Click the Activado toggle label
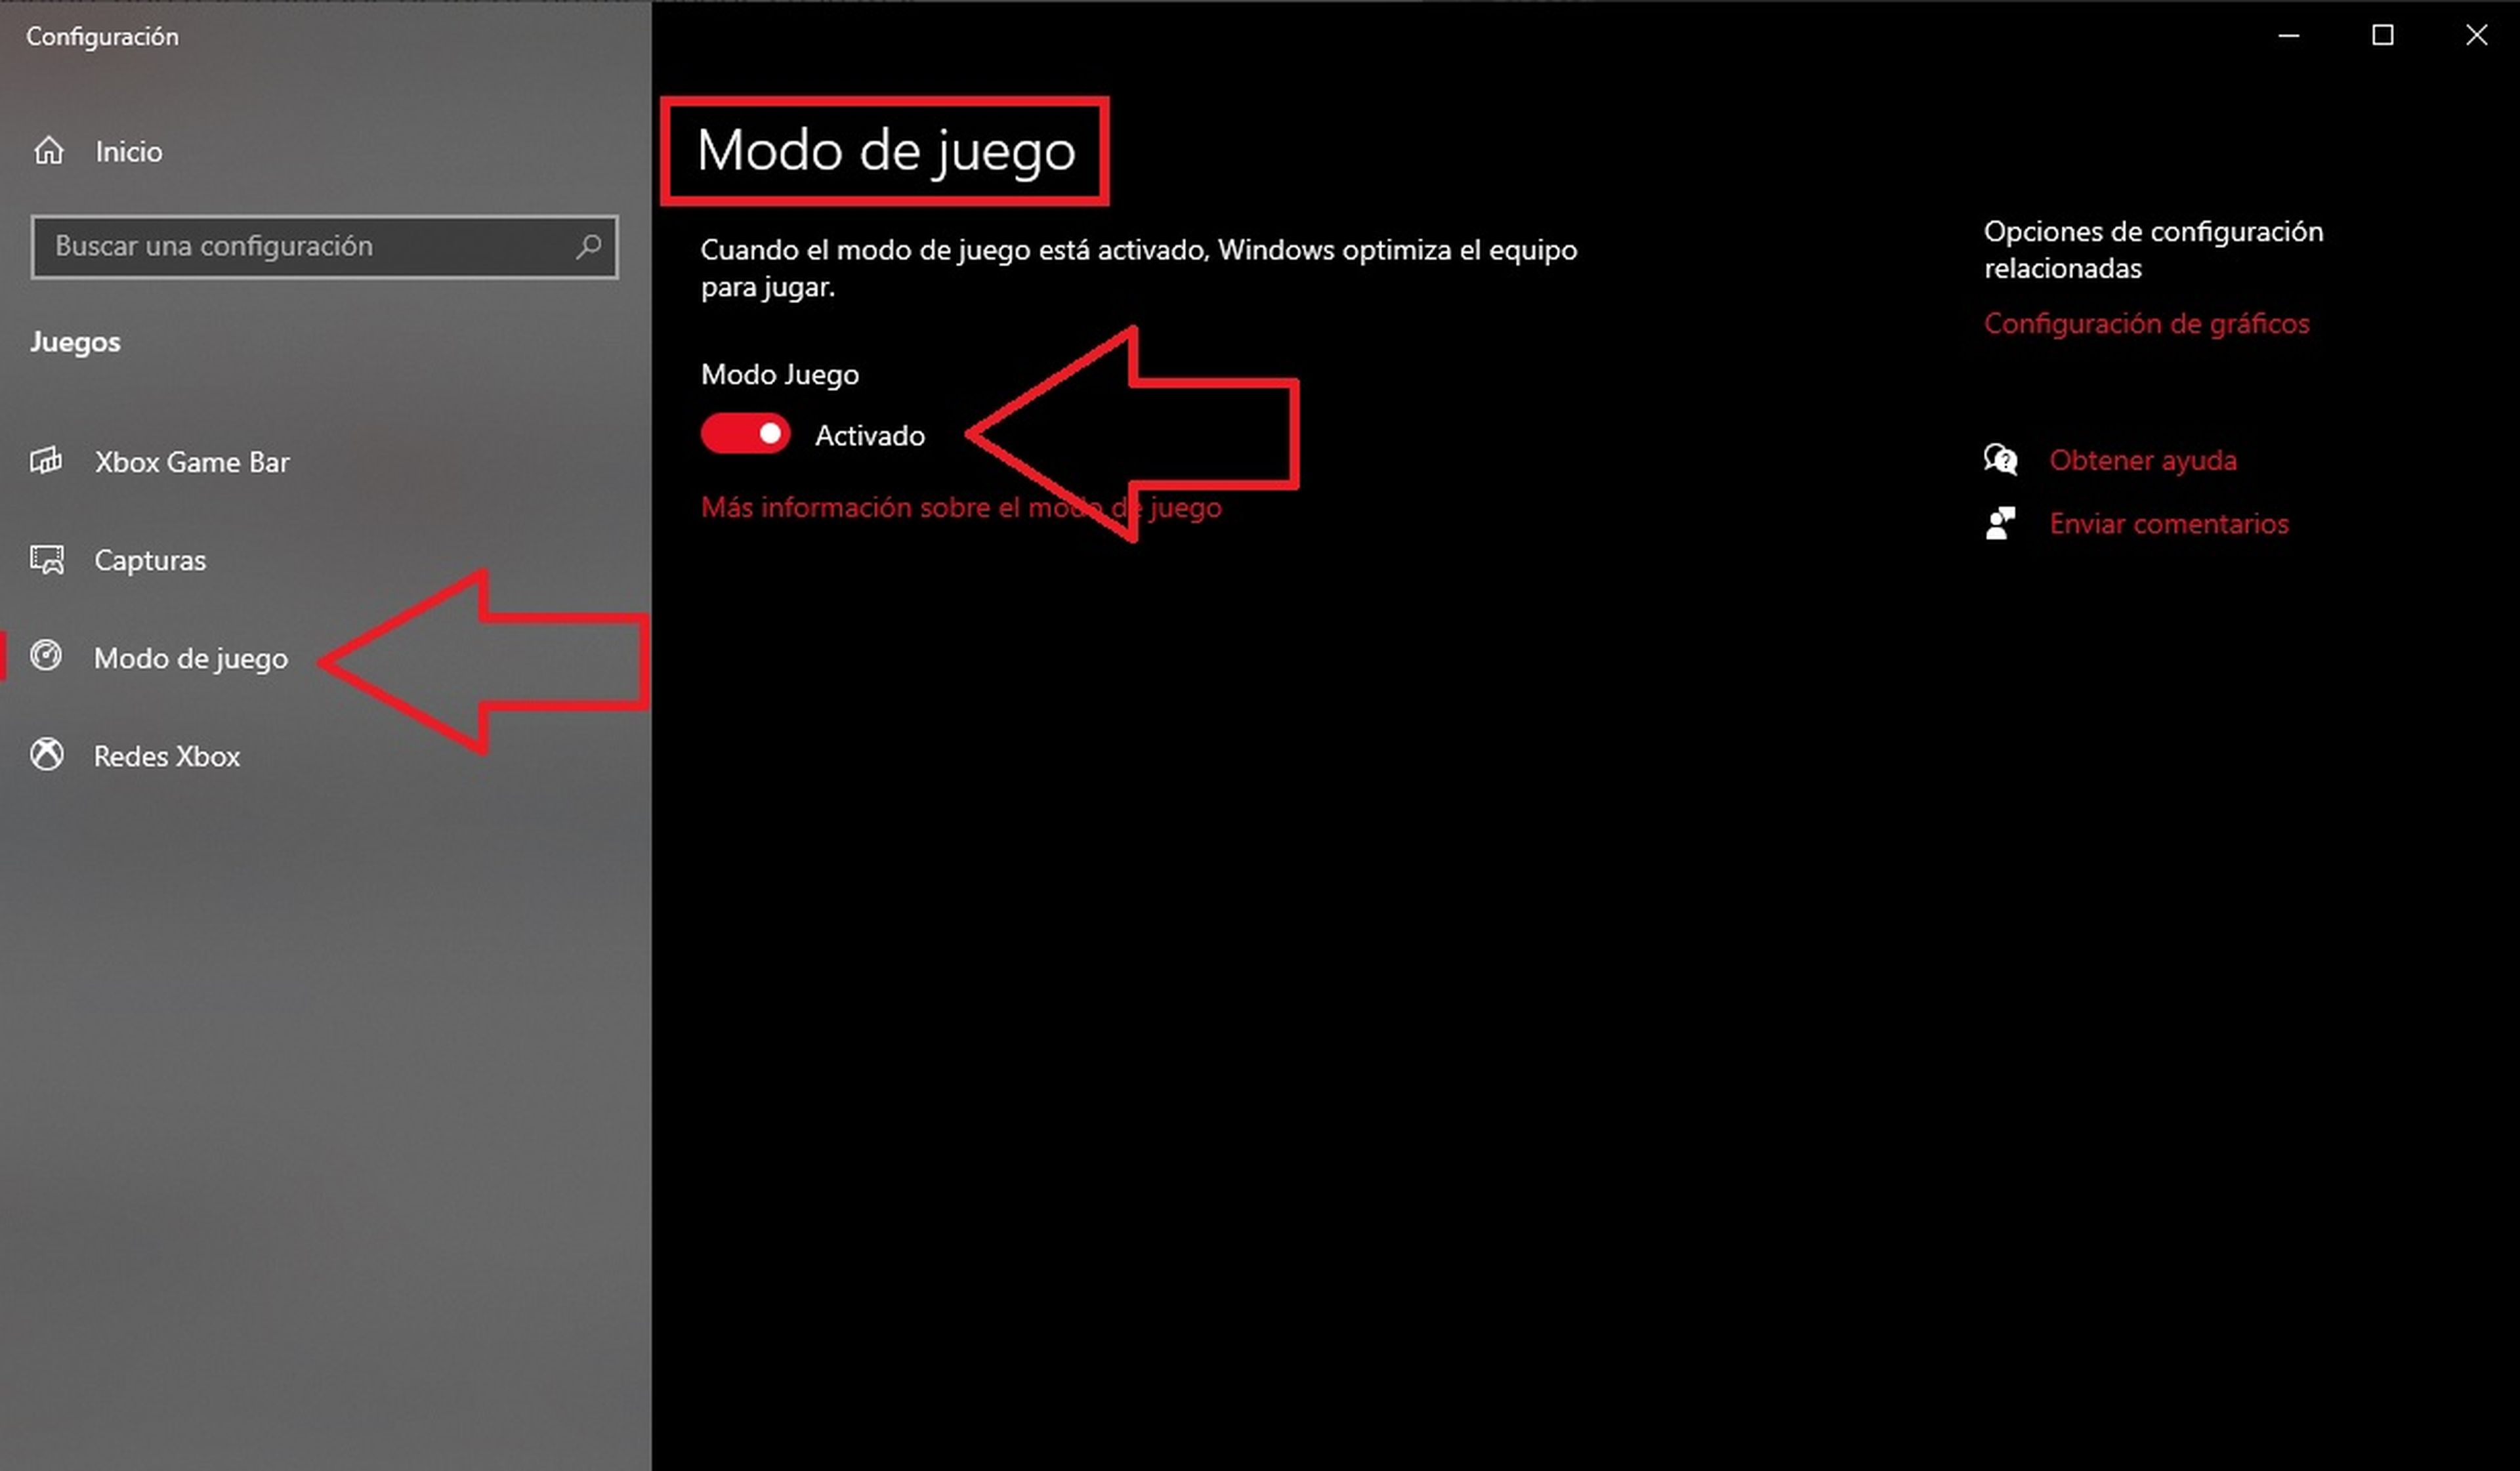The image size is (2520, 1471). 870,435
